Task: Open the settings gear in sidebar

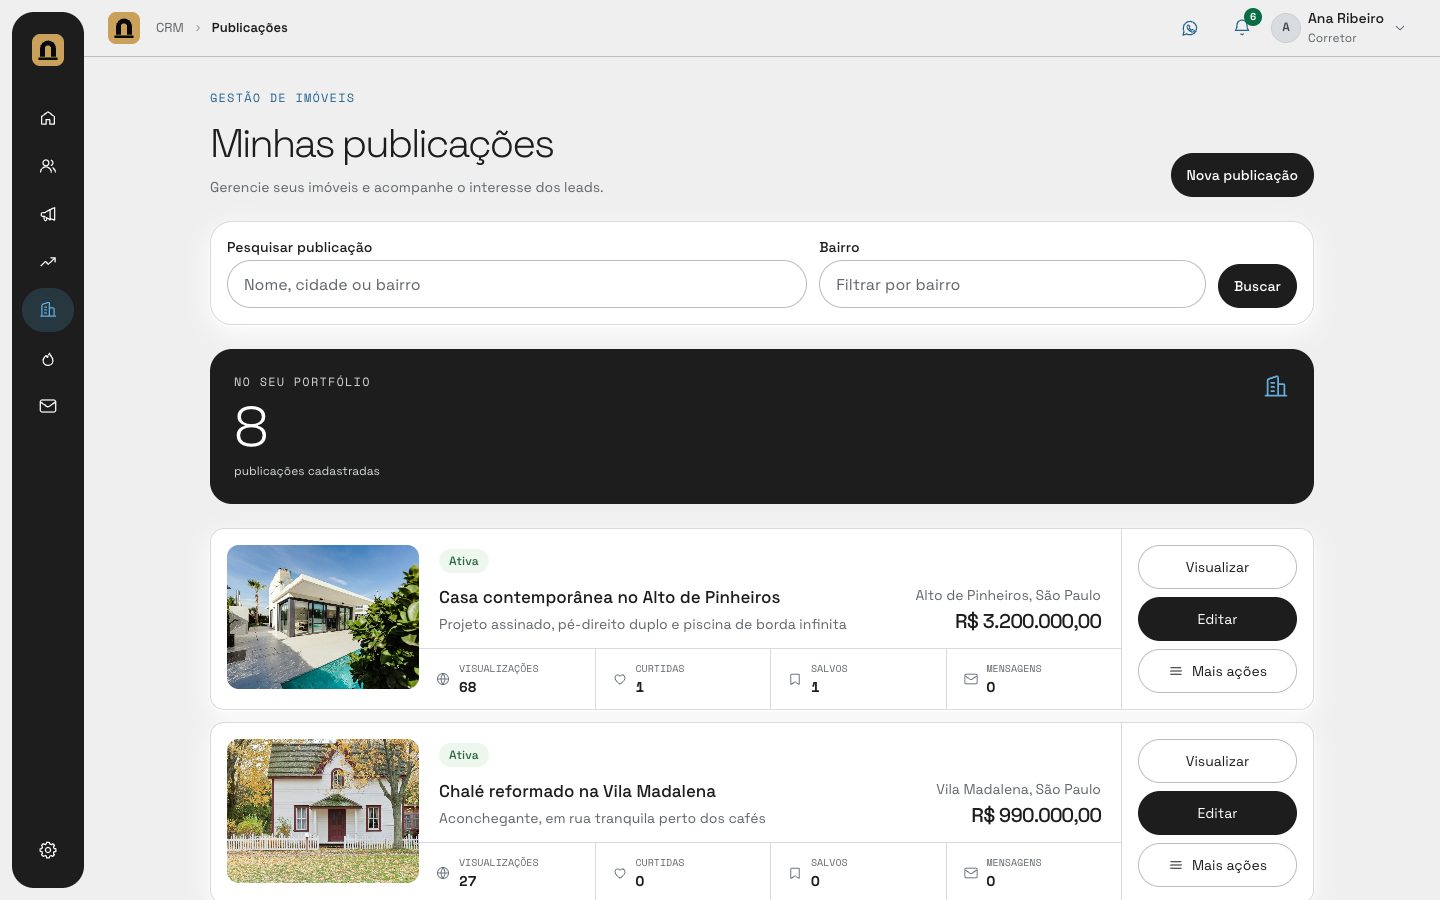Action: point(48,850)
